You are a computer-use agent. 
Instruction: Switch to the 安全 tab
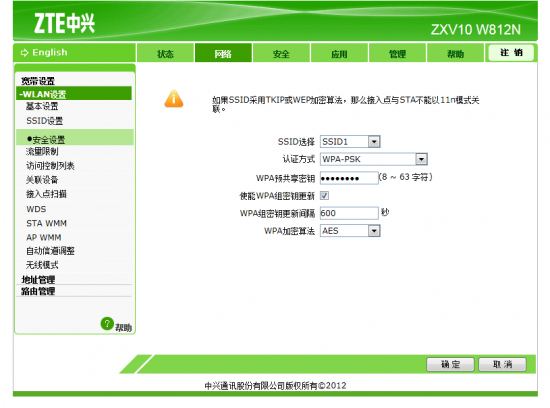coord(281,53)
